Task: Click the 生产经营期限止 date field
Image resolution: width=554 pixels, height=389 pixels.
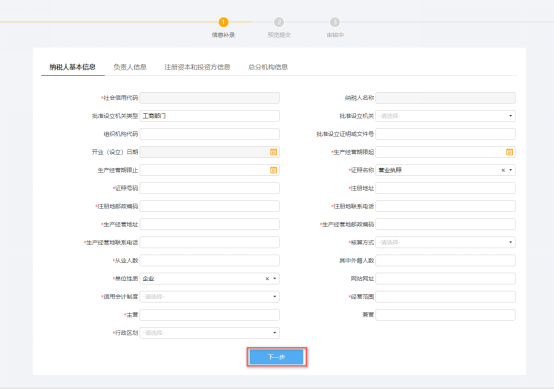Action: (210, 170)
